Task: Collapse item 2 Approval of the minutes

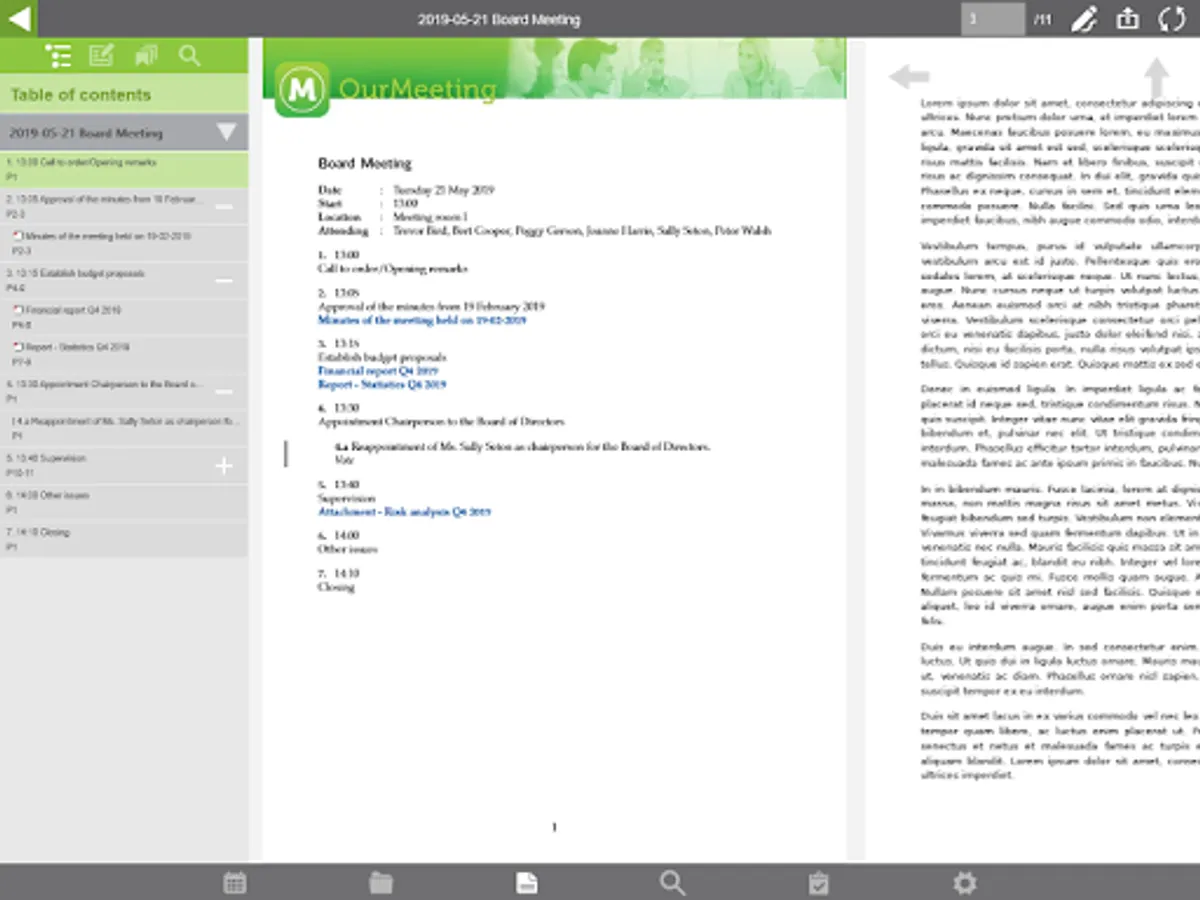Action: click(x=224, y=207)
